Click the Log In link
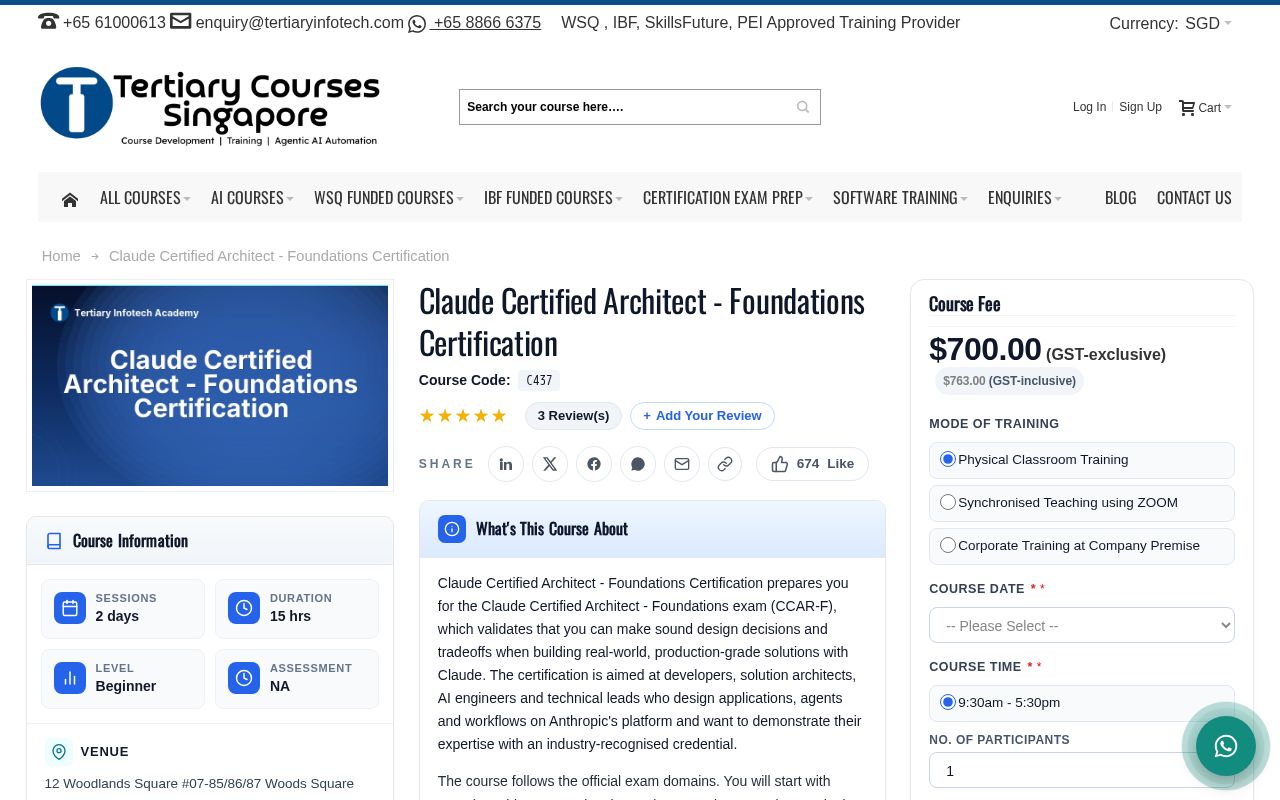1280x800 pixels. click(1089, 107)
